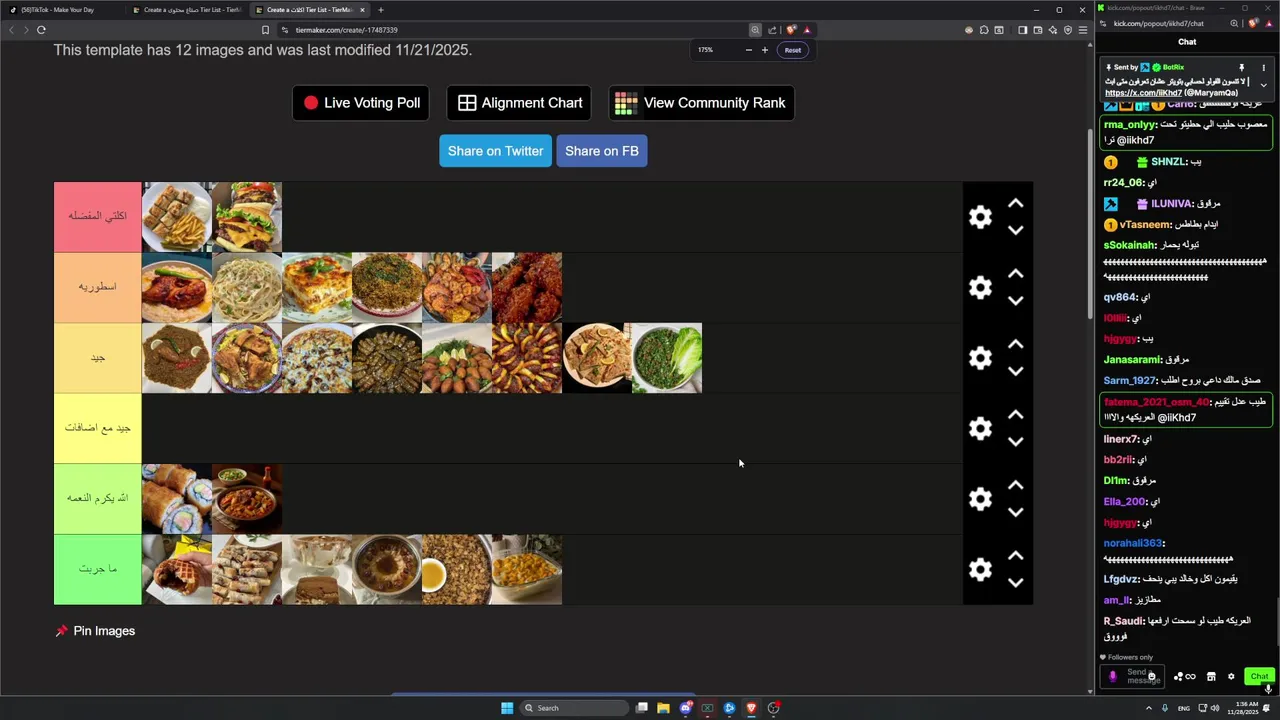Viewport: 1280px width, 720px height.
Task: Open pinned message options menu
Action: pyautogui.click(x=1263, y=68)
